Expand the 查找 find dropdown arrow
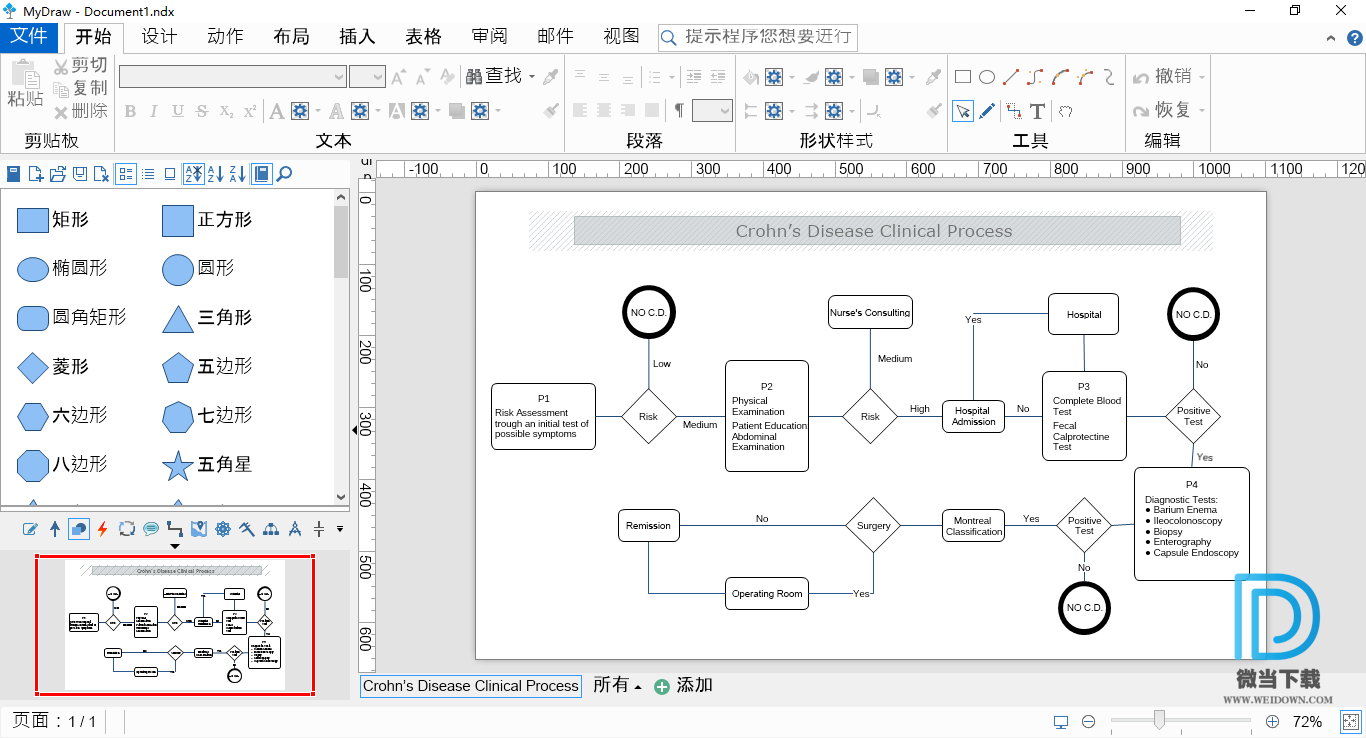 click(x=532, y=77)
